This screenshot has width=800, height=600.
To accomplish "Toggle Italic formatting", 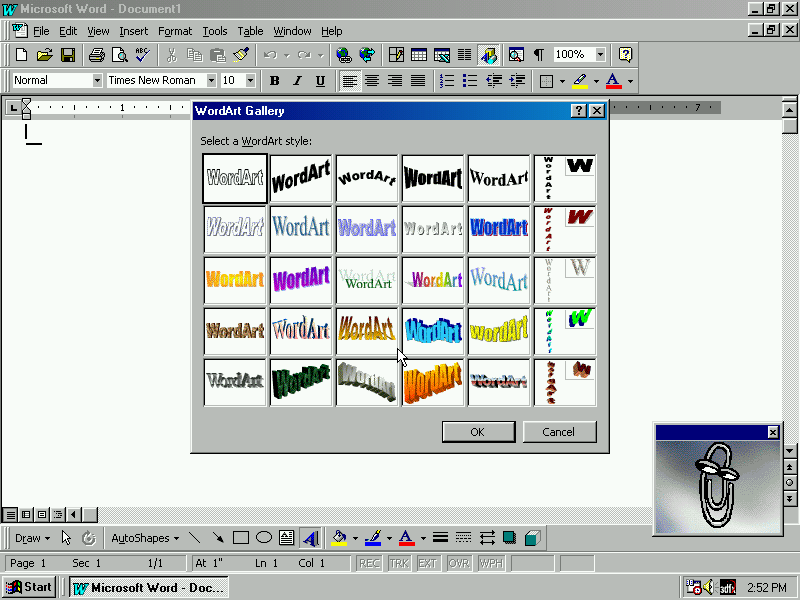I will (x=297, y=81).
